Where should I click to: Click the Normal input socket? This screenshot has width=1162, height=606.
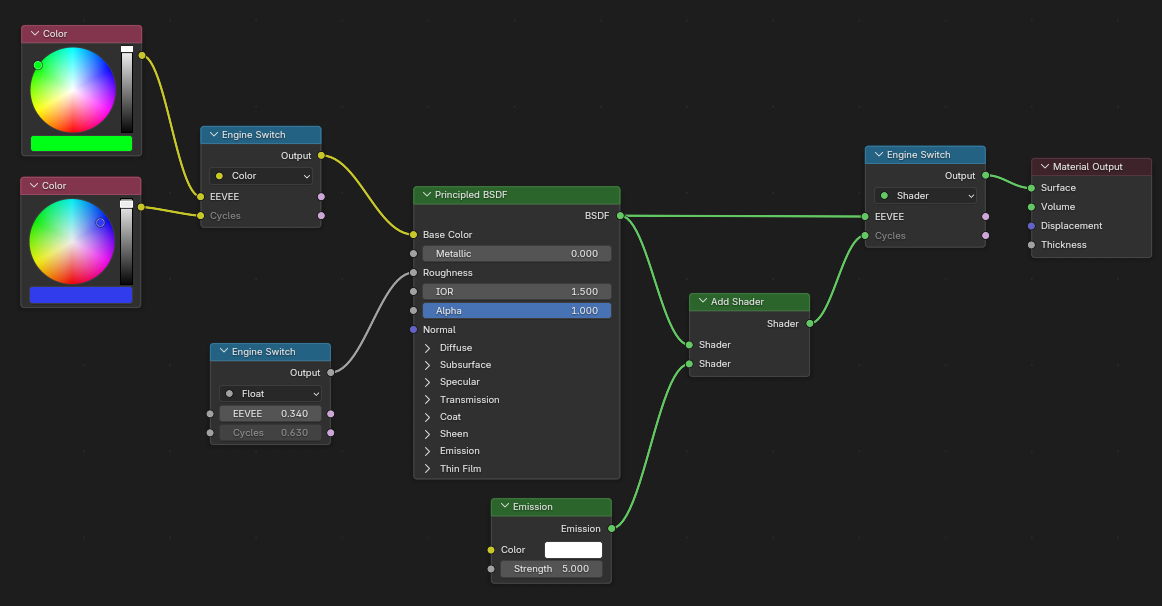tap(414, 330)
